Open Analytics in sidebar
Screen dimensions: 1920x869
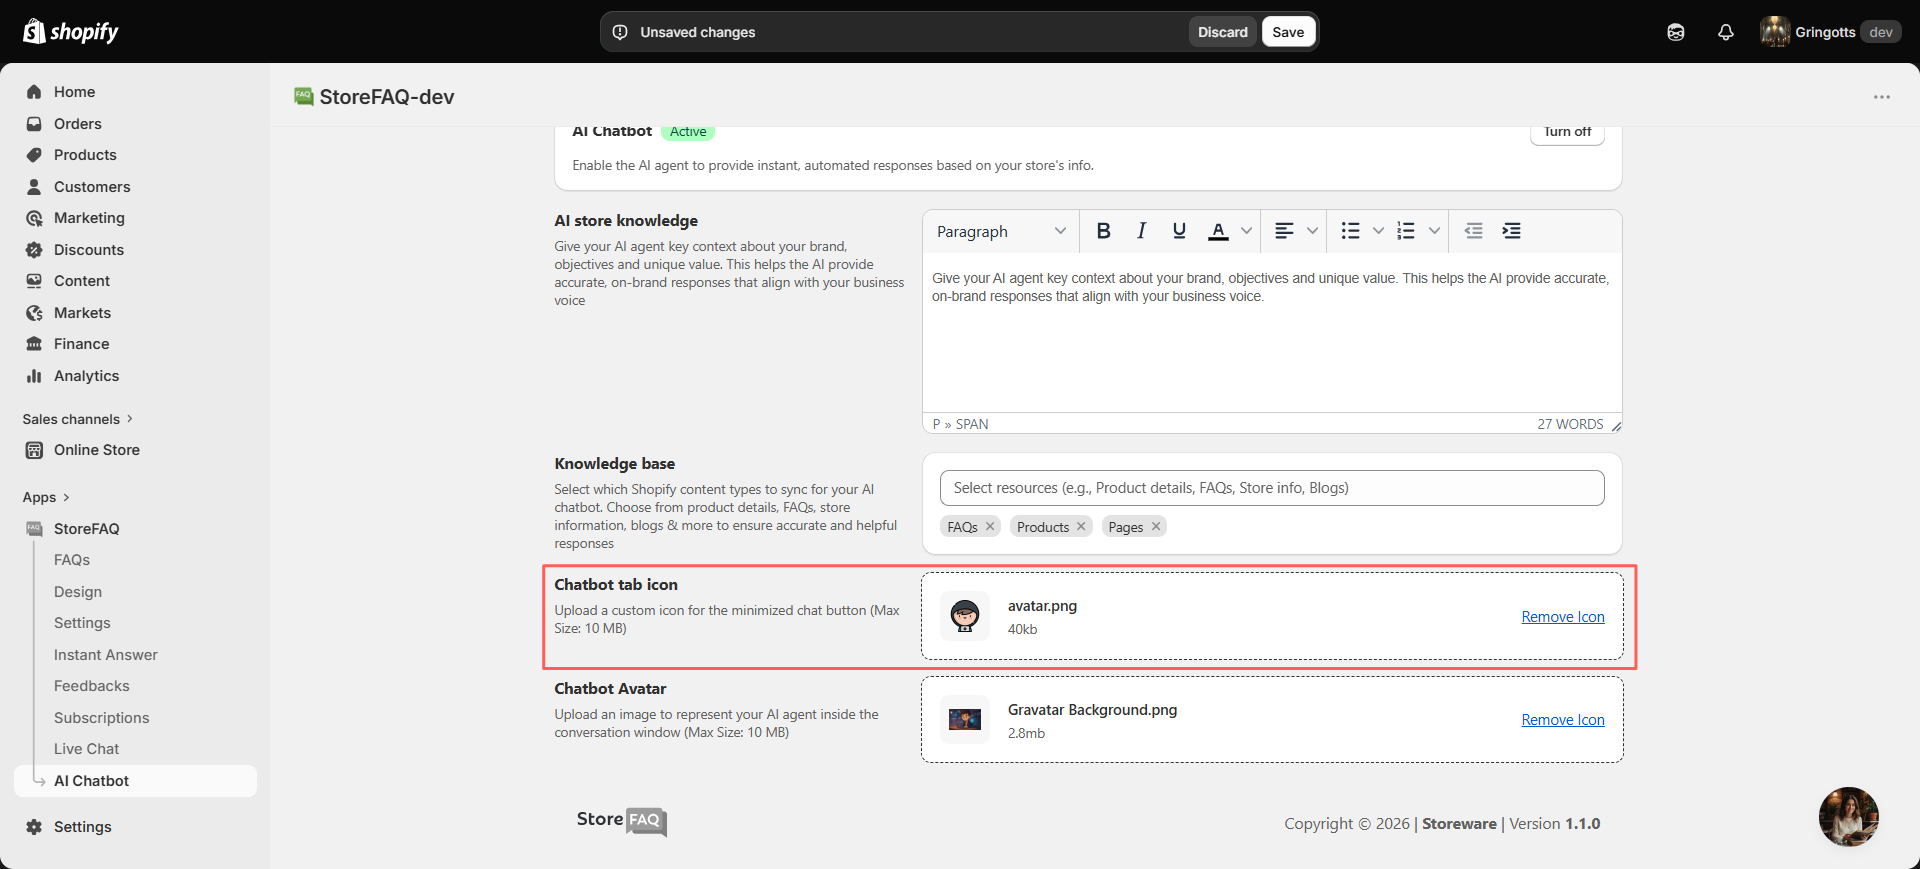point(135,376)
